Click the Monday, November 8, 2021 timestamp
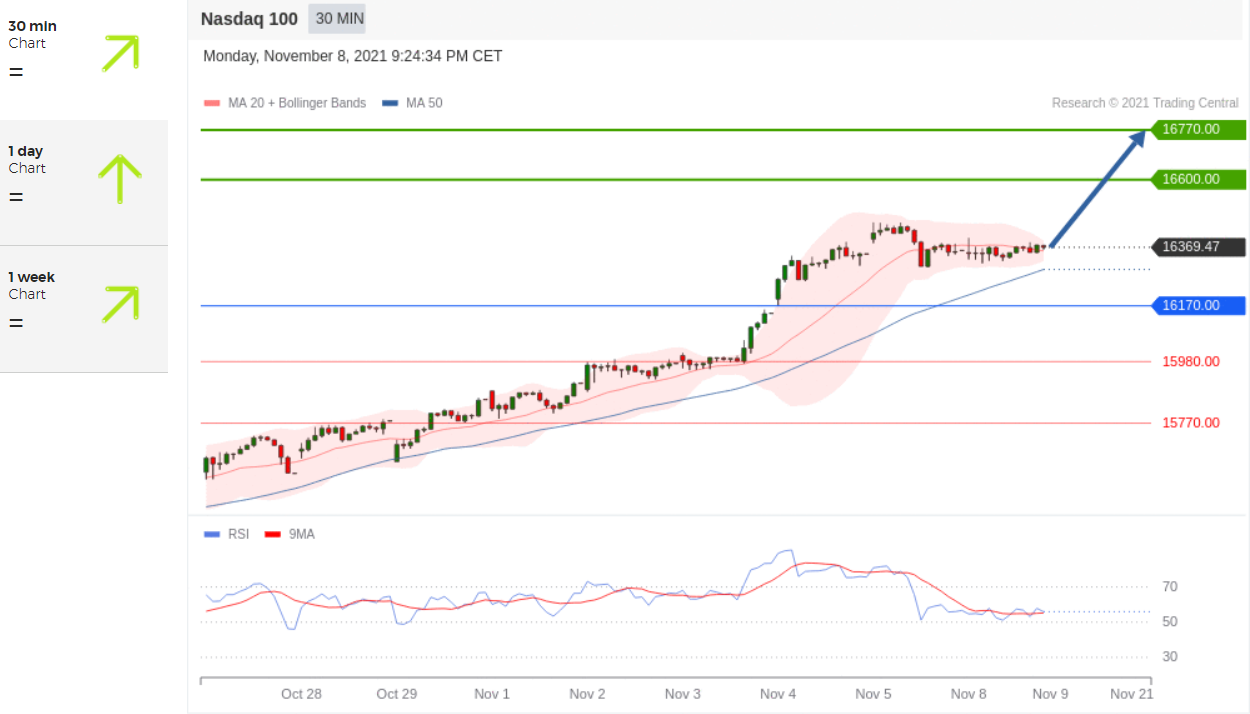The width and height of the screenshot is (1250, 714). pyautogui.click(x=353, y=56)
